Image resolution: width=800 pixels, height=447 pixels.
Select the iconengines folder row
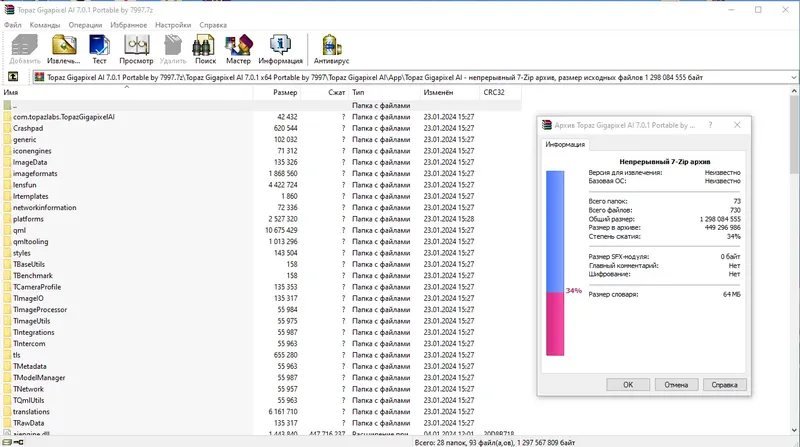[261, 151]
